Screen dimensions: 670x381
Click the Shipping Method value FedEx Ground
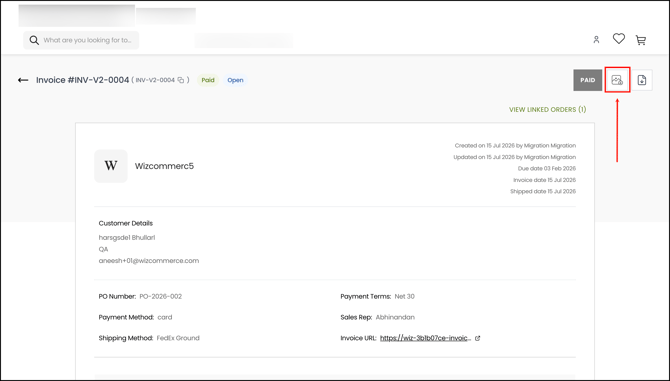click(x=178, y=338)
